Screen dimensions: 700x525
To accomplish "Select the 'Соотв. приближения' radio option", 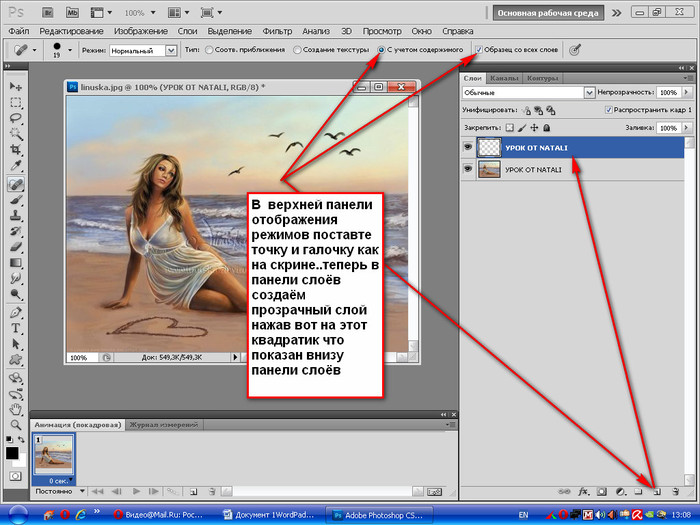I will click(x=208, y=50).
